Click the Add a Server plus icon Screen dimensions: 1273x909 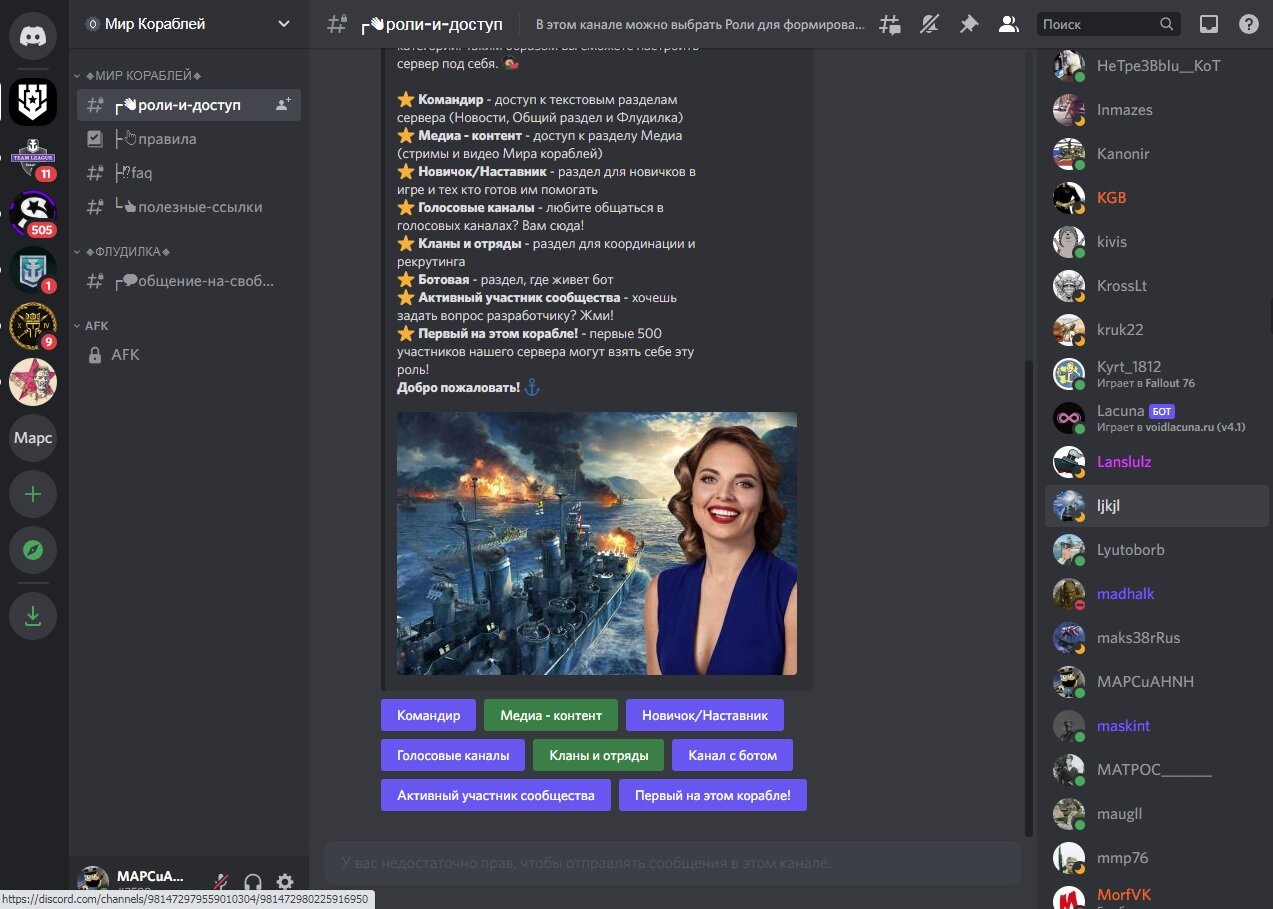tap(33, 494)
